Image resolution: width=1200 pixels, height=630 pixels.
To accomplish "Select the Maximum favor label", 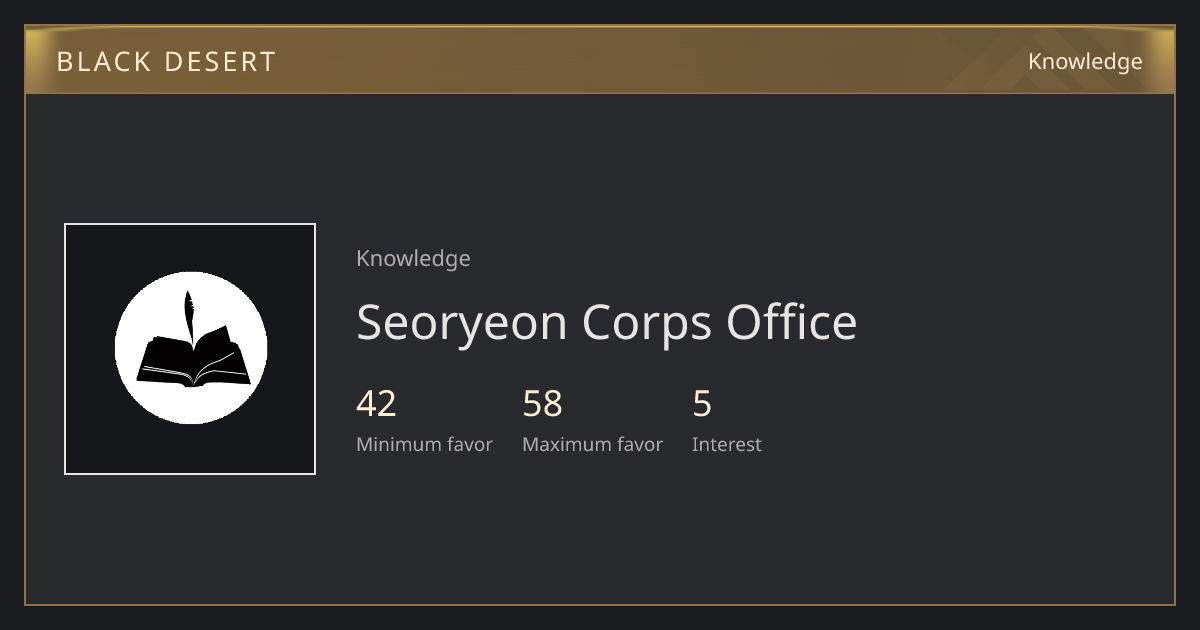I will (592, 445).
